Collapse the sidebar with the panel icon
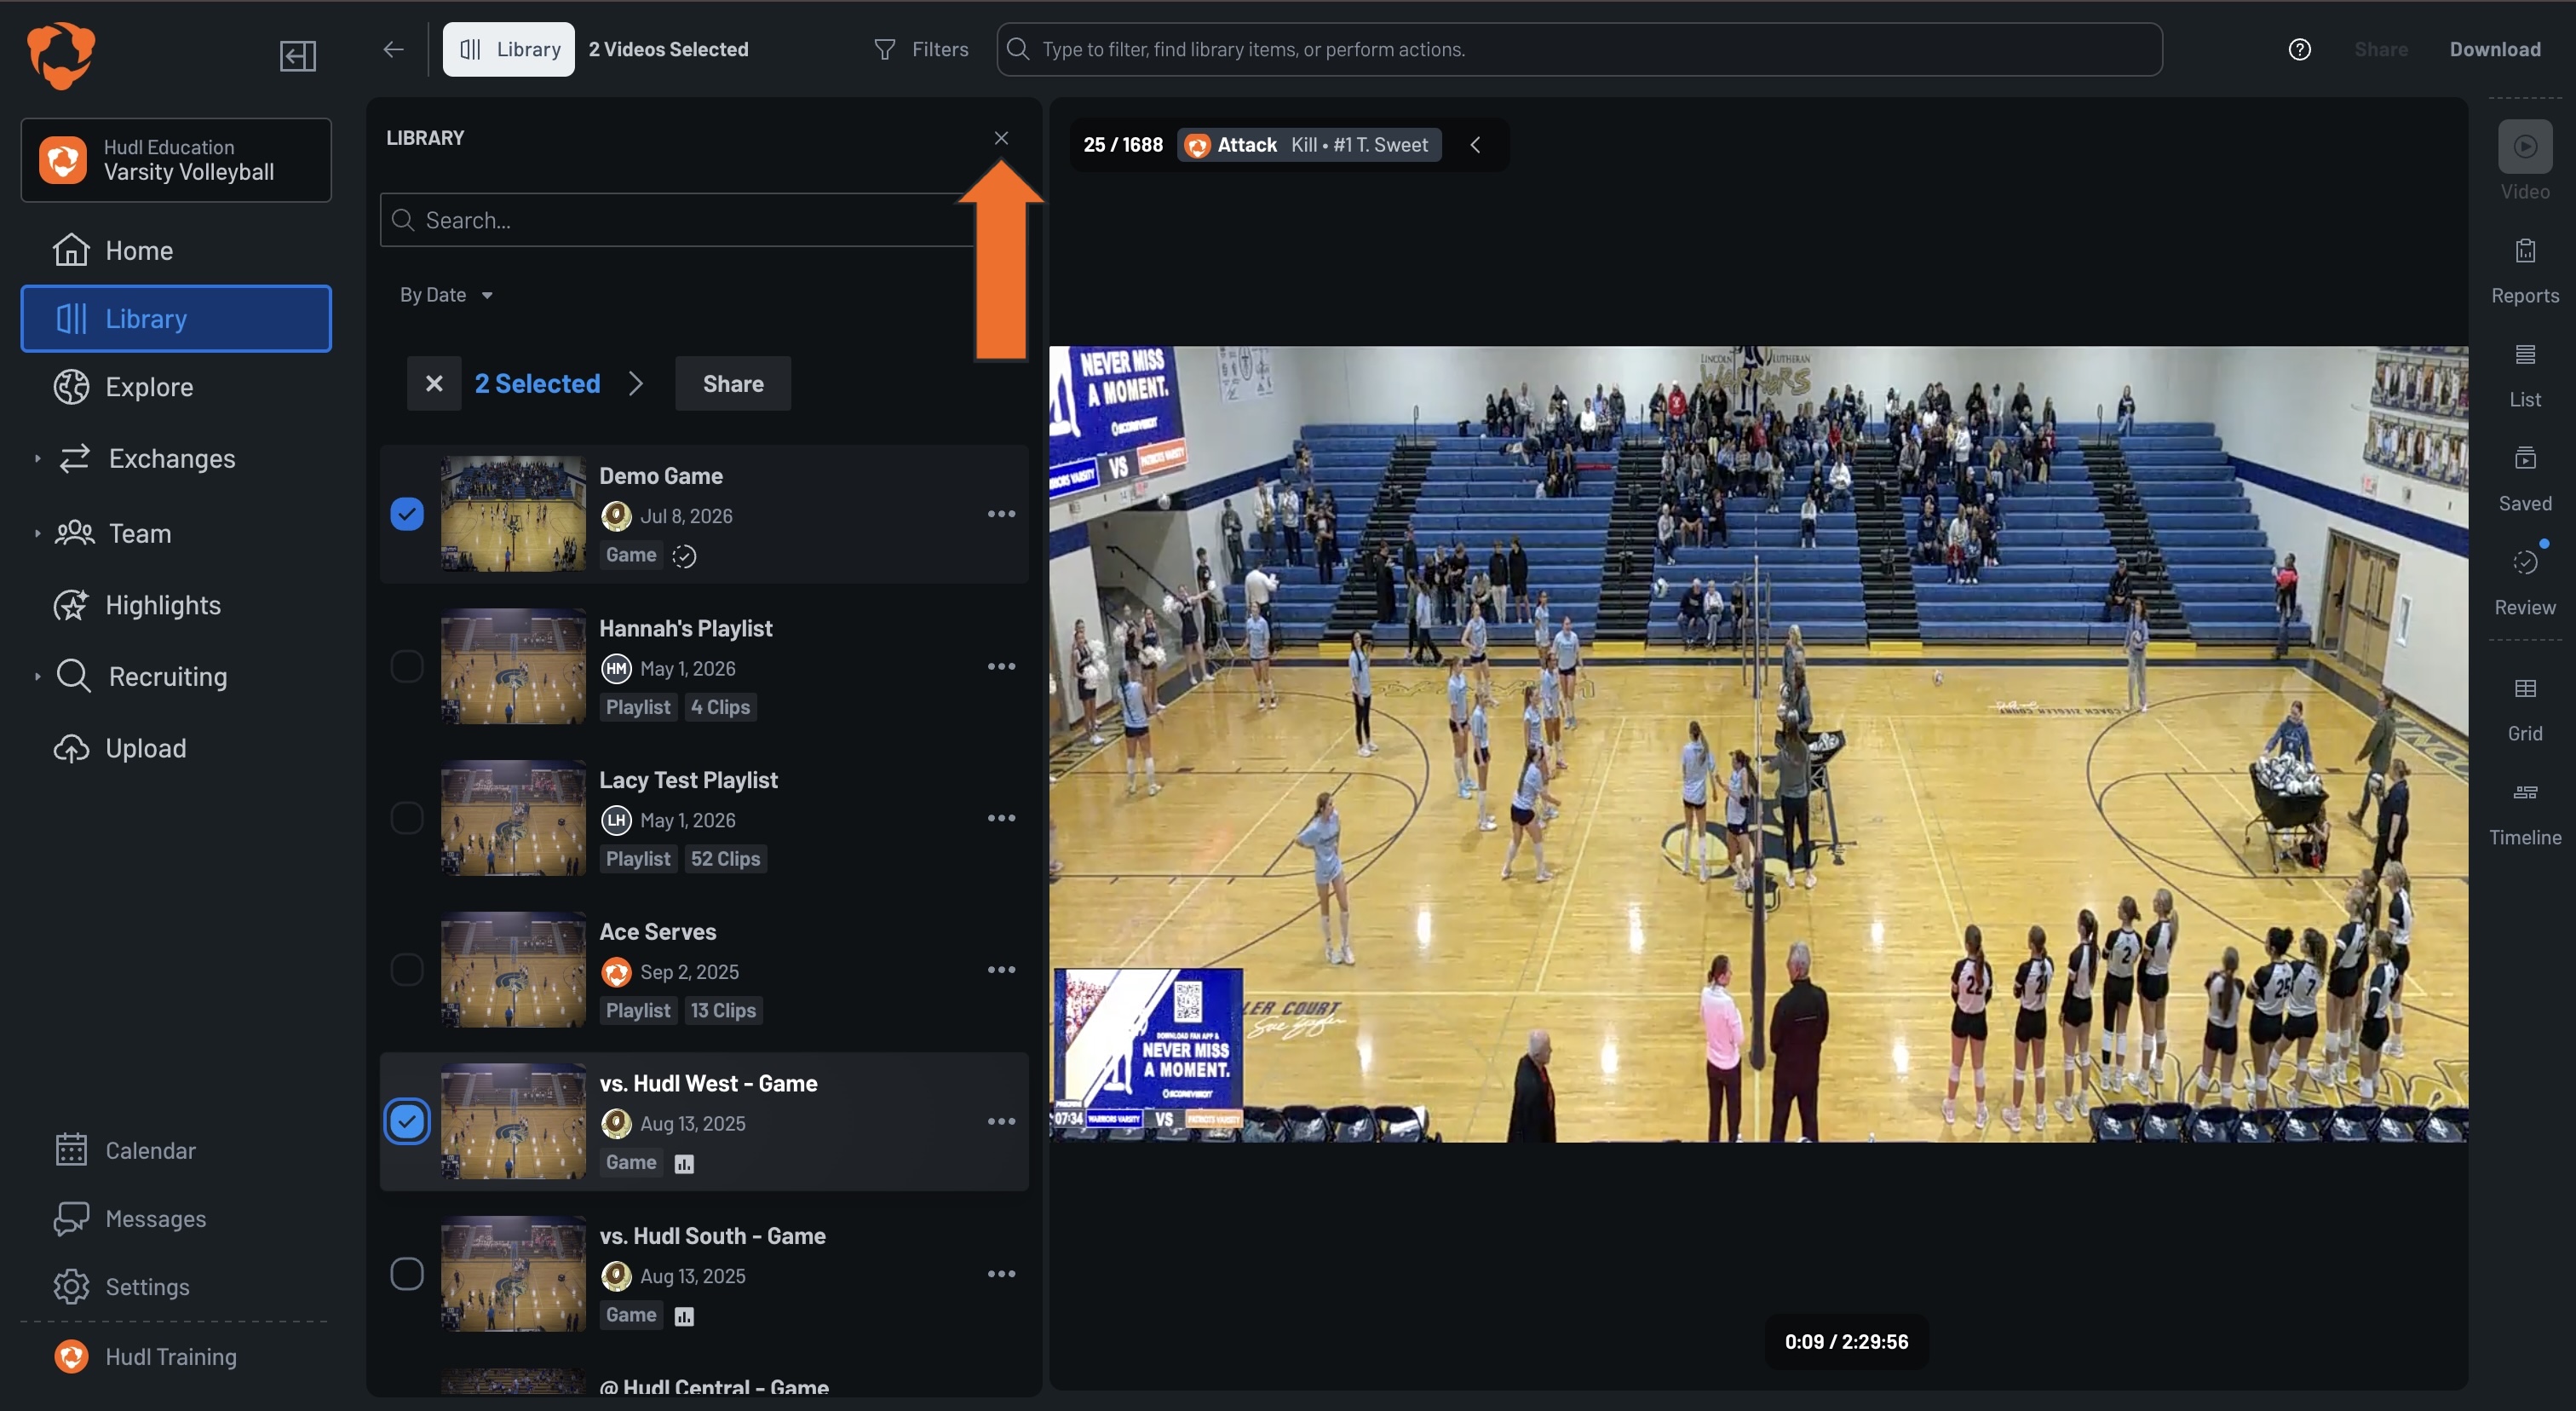 point(297,55)
